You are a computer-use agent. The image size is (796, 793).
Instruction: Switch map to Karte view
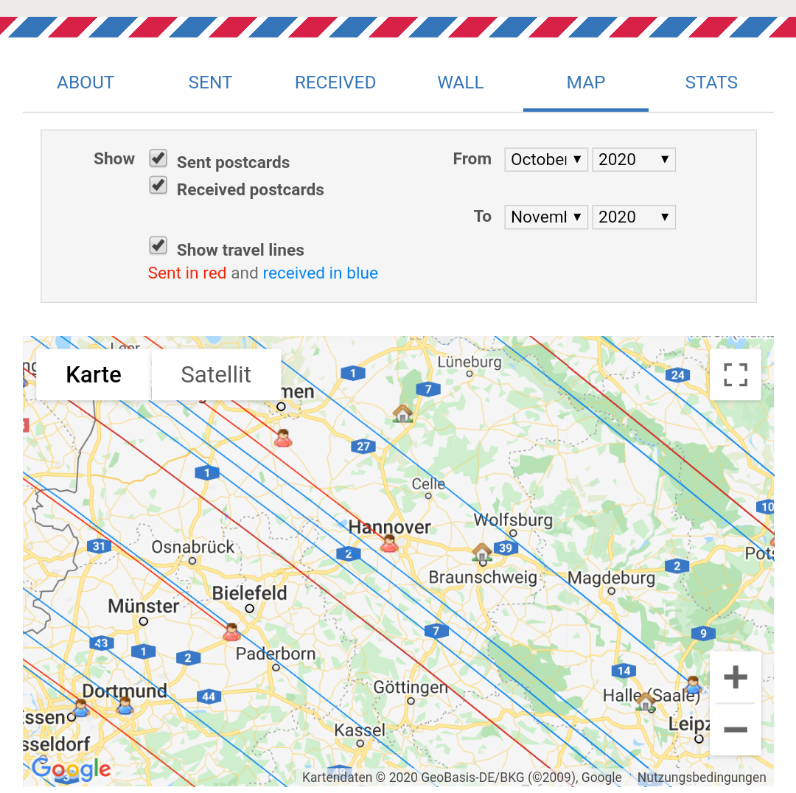(x=93, y=375)
